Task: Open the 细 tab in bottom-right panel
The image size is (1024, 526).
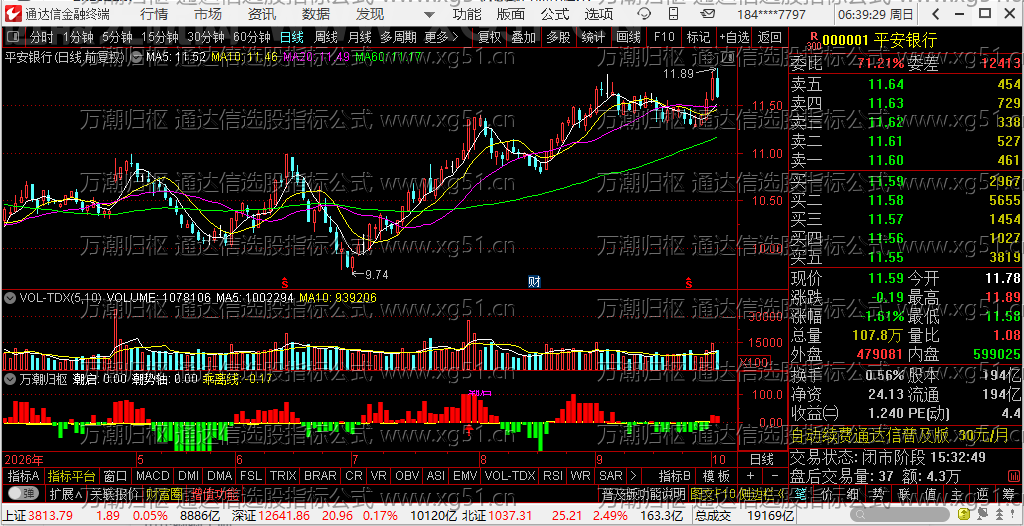Action: pyautogui.click(x=853, y=493)
